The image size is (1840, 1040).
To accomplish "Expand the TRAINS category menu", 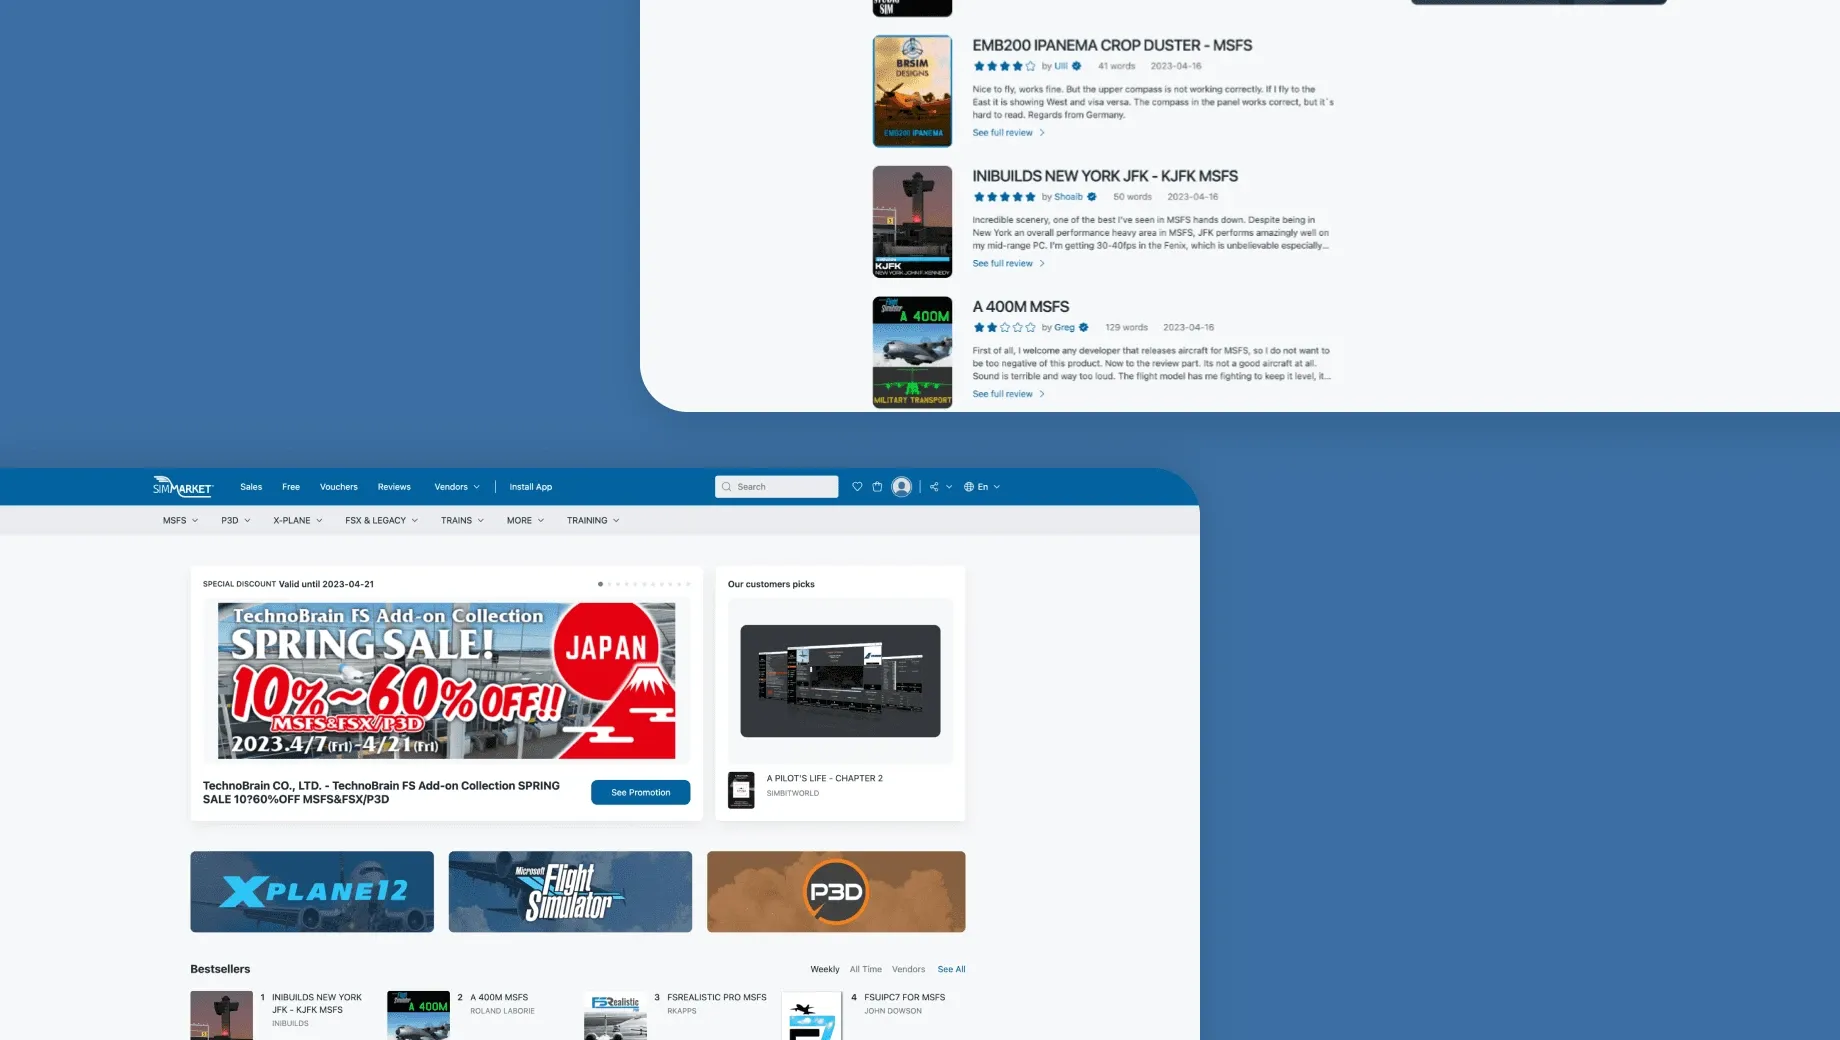I will [x=463, y=521].
